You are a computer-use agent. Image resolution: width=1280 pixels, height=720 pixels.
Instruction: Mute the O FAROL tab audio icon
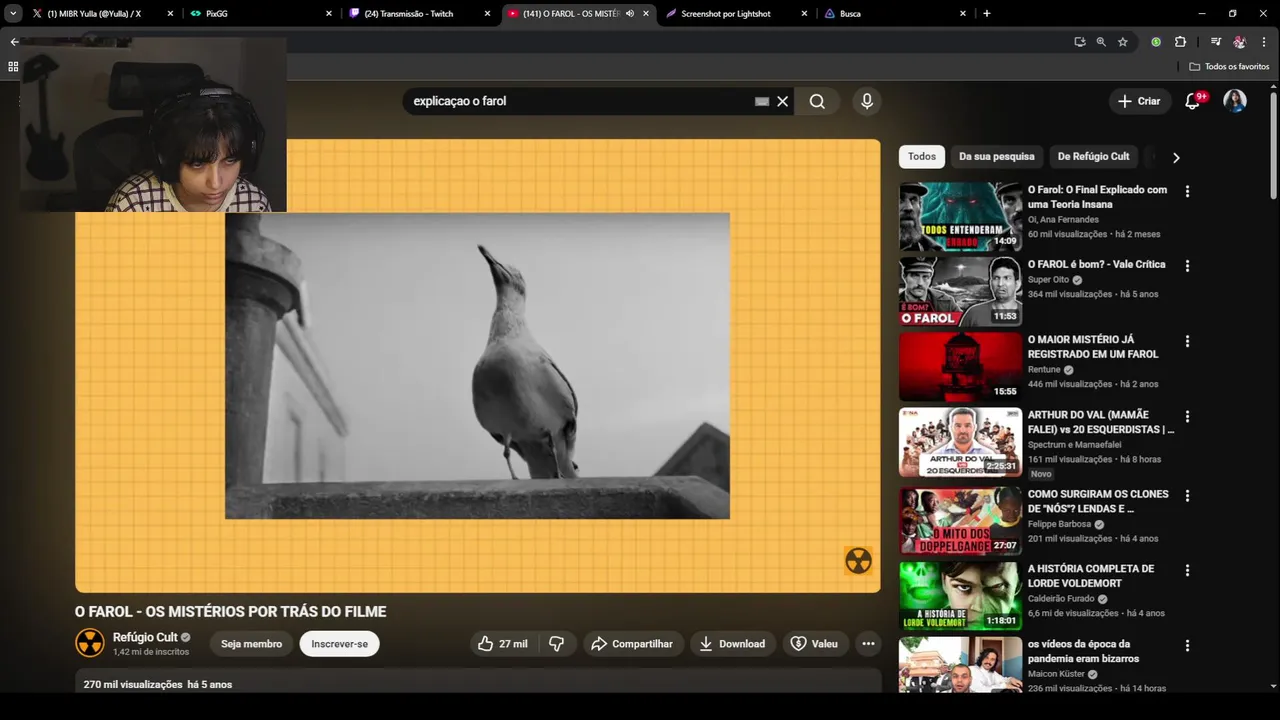(x=630, y=14)
